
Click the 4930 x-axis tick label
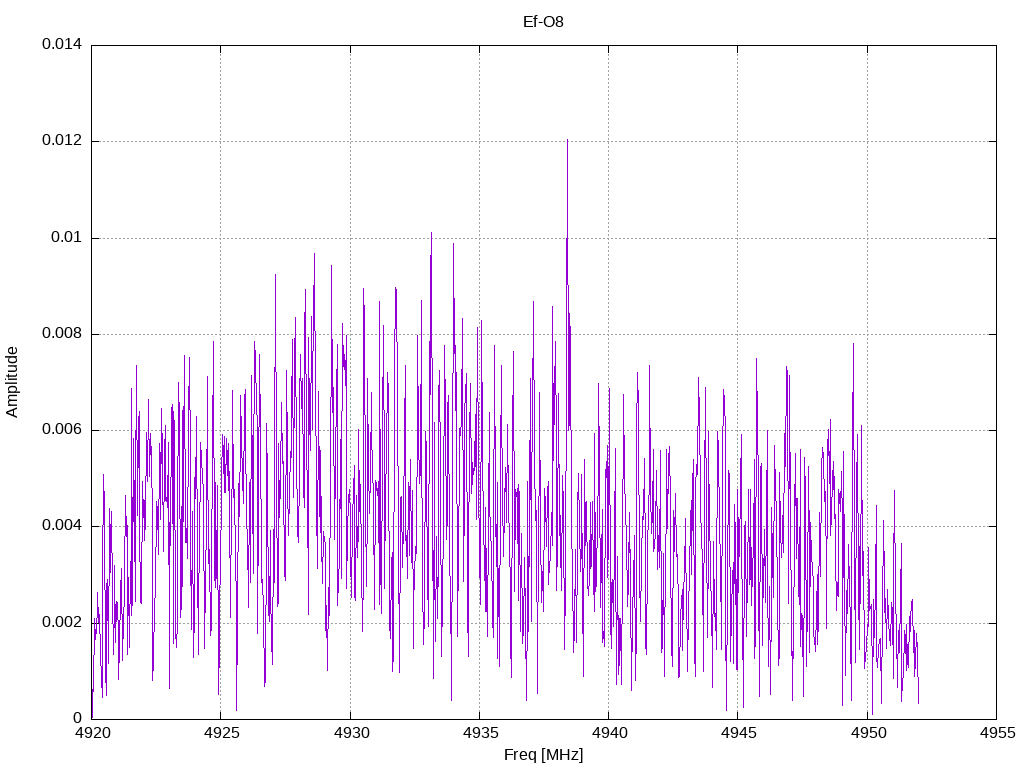pos(351,733)
